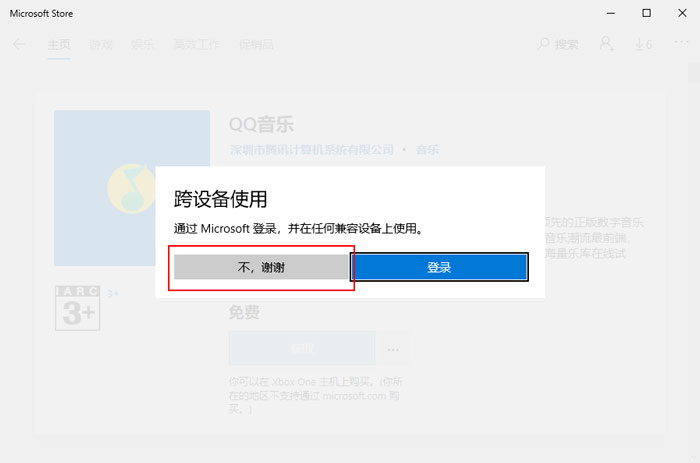Image resolution: width=700 pixels, height=463 pixels.
Task: Open the ellipsis beside the Get button
Action: 393,349
